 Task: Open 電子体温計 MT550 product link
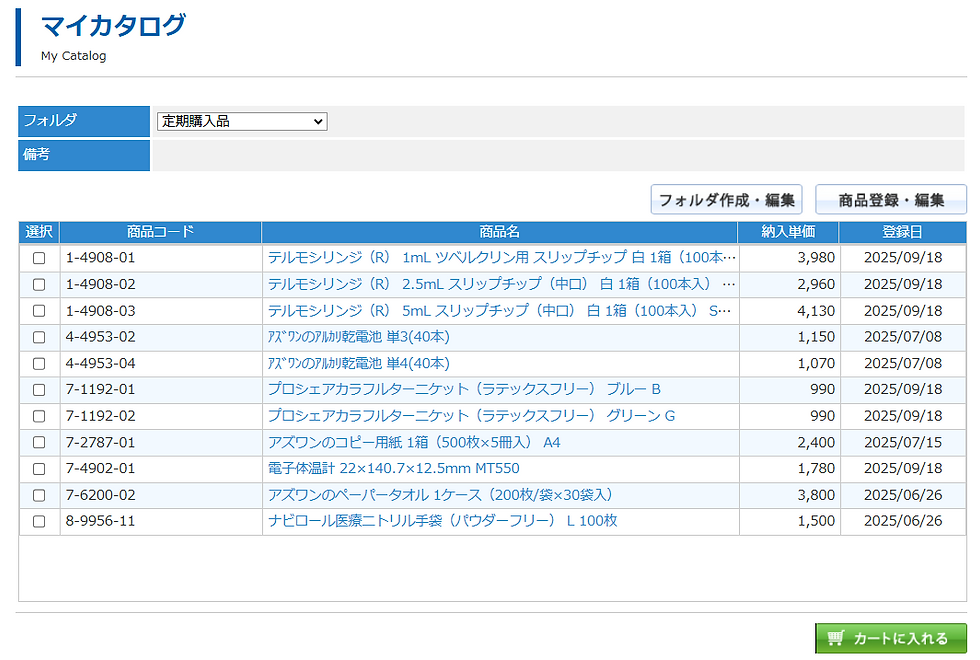pyautogui.click(x=393, y=468)
